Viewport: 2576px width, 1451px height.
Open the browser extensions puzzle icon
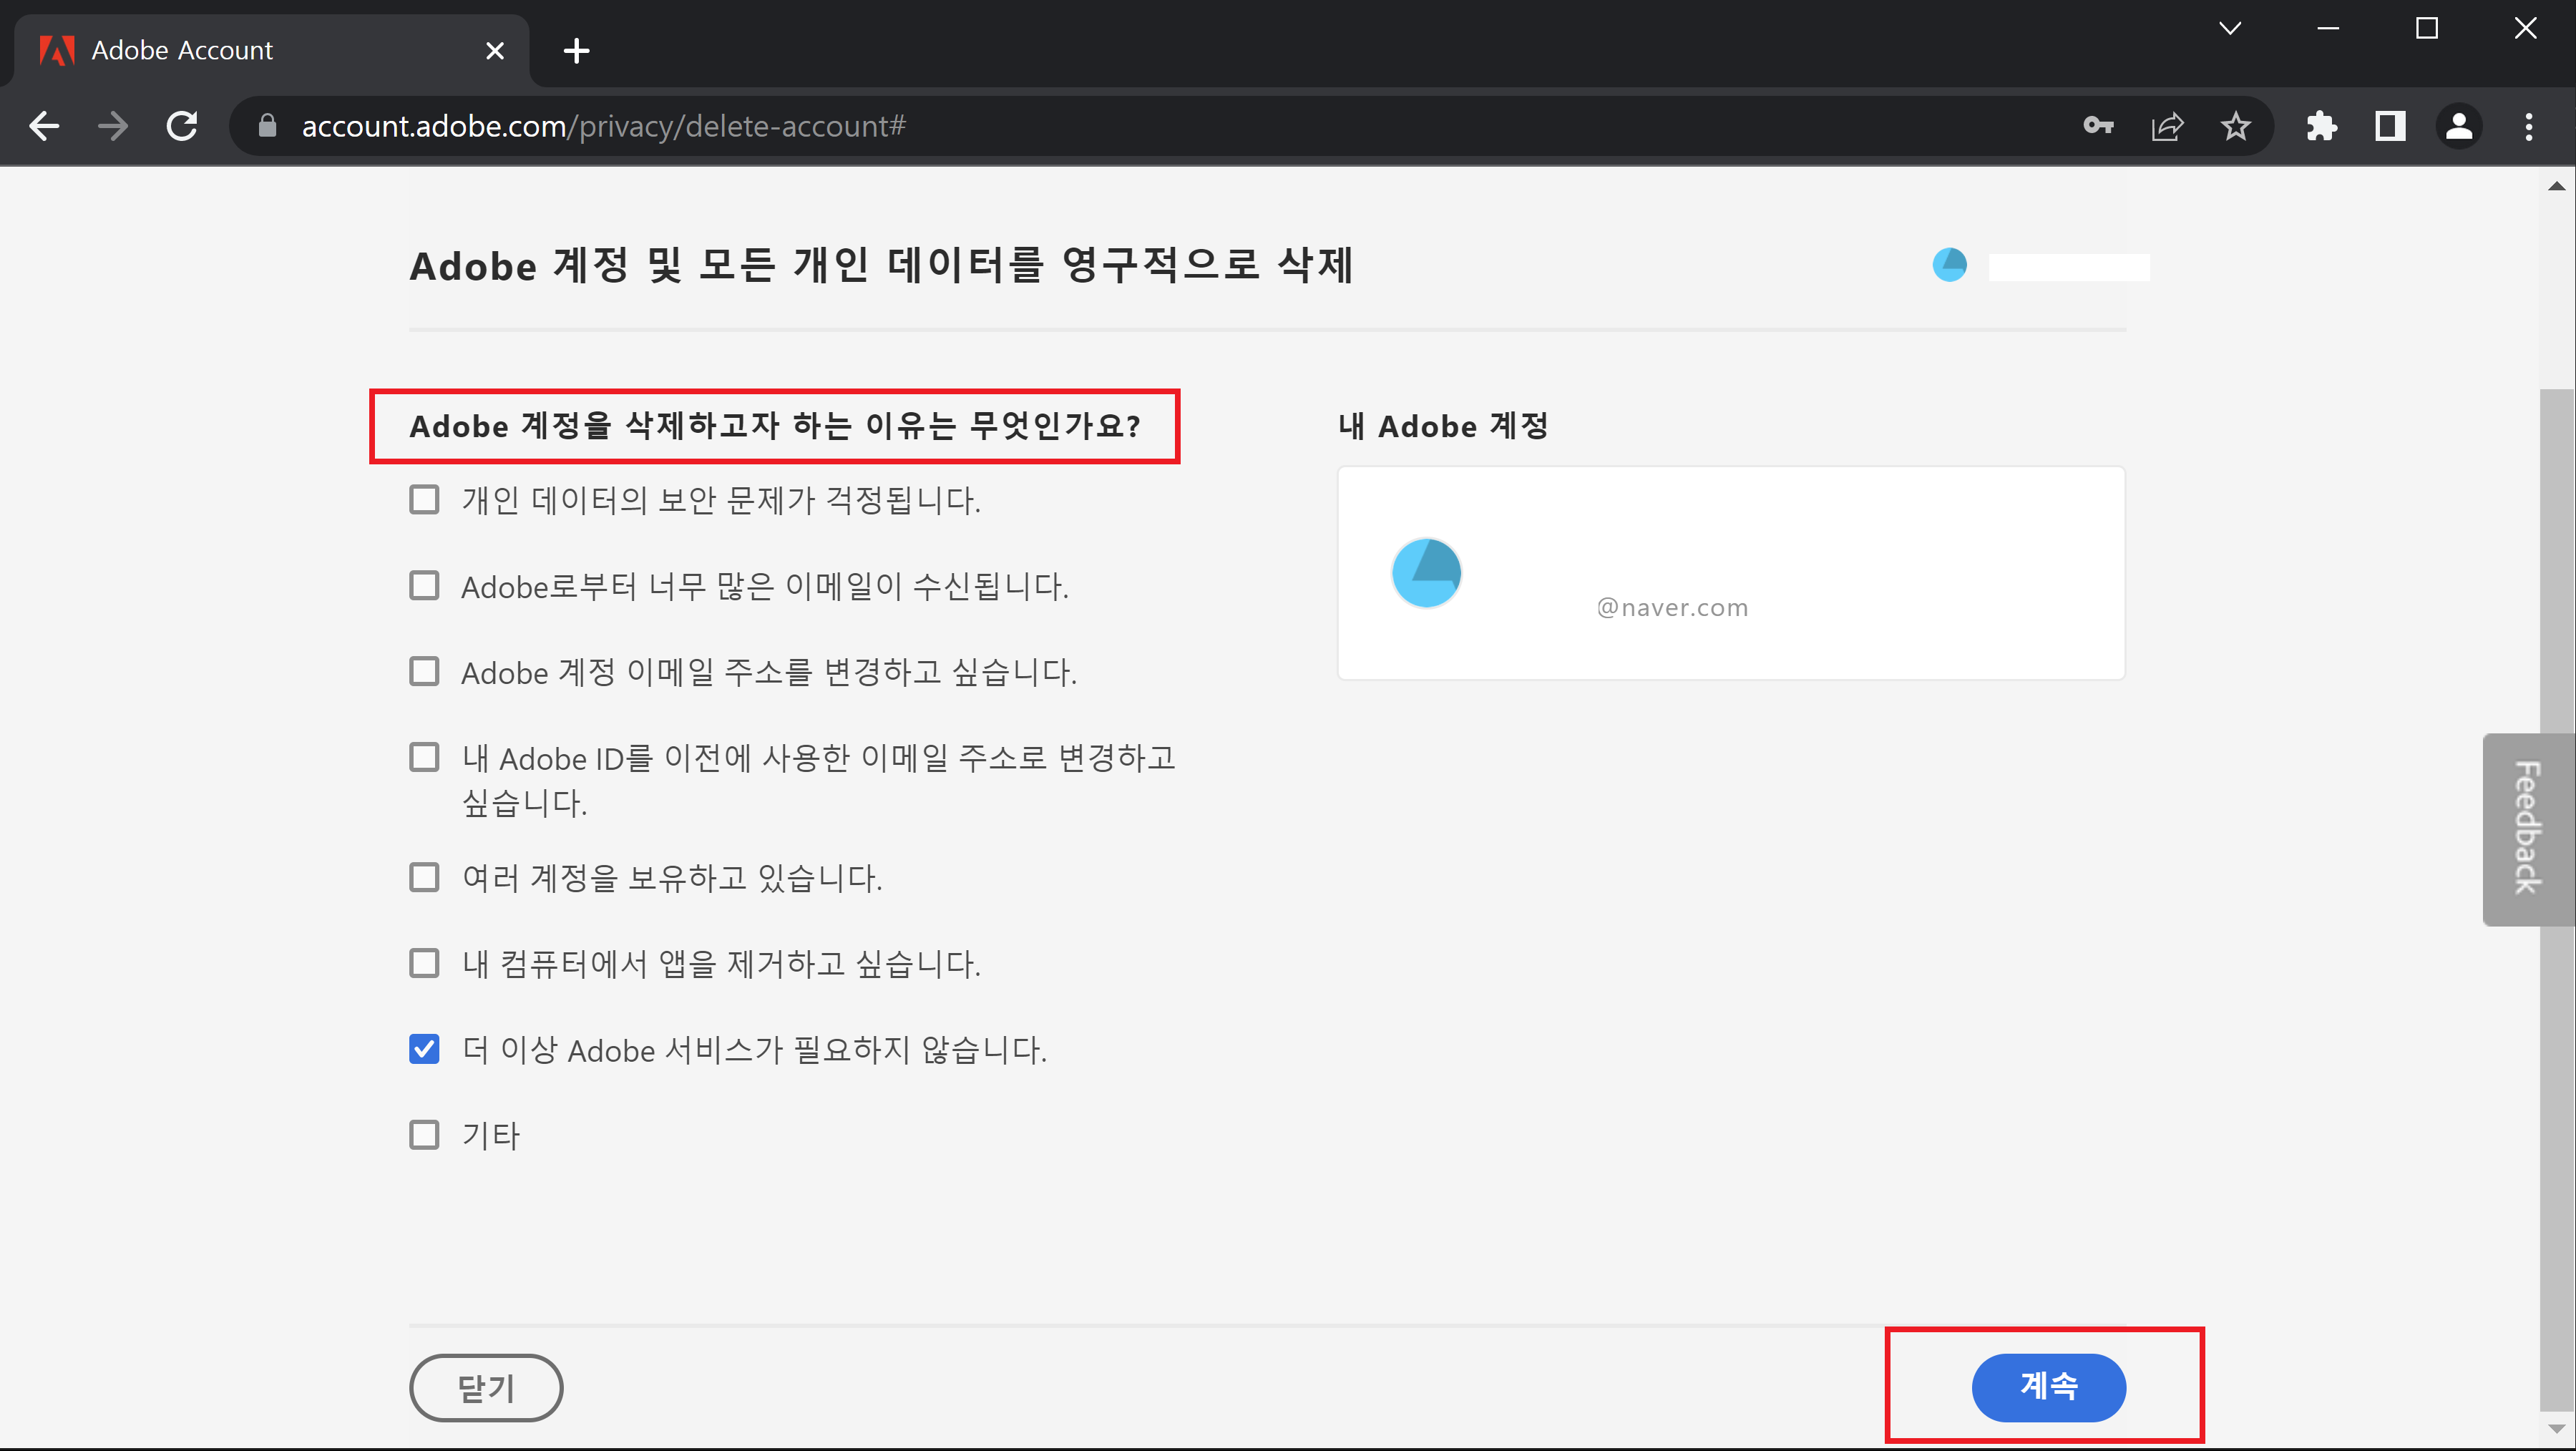click(2322, 125)
